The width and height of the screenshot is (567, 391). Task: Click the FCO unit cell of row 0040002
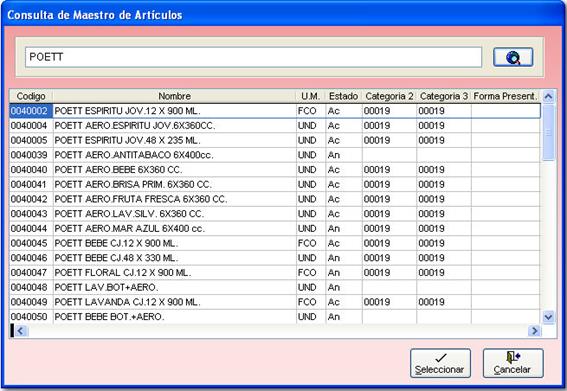[x=311, y=111]
